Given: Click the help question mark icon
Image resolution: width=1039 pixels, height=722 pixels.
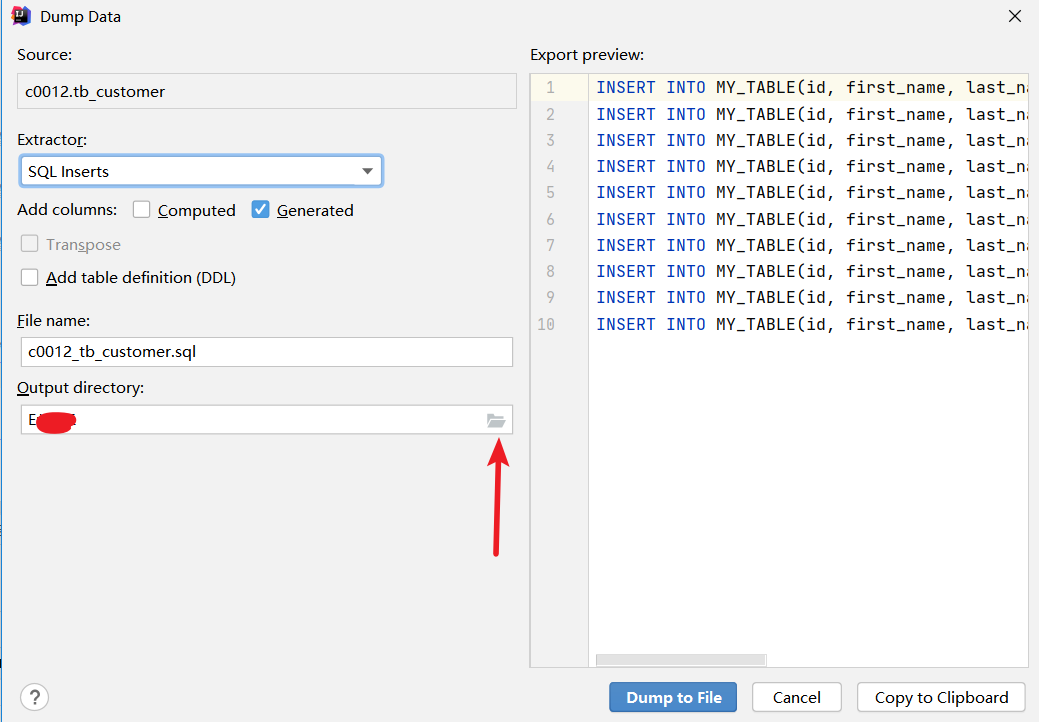Looking at the screenshot, I should [34, 697].
